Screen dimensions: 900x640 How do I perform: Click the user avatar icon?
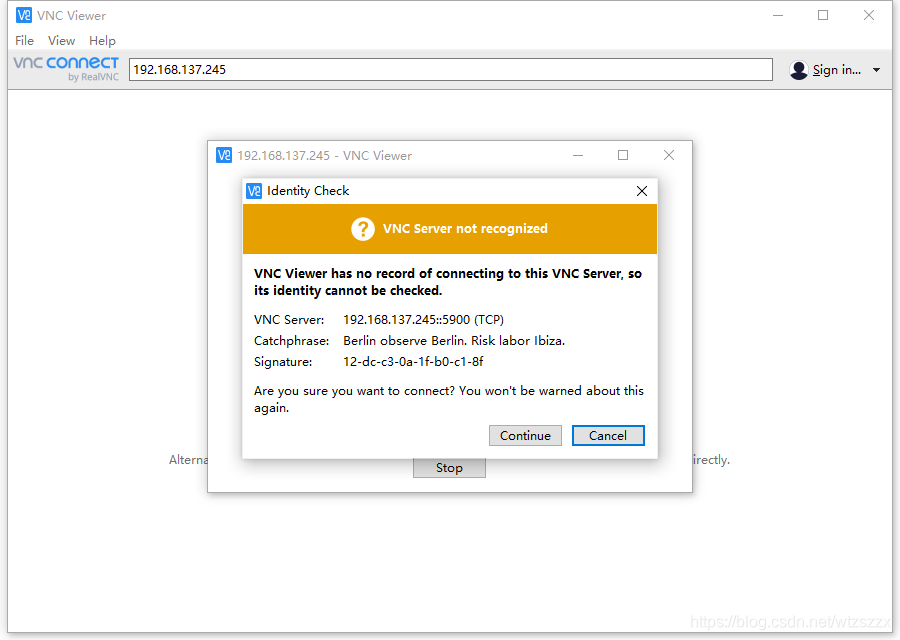pyautogui.click(x=798, y=70)
